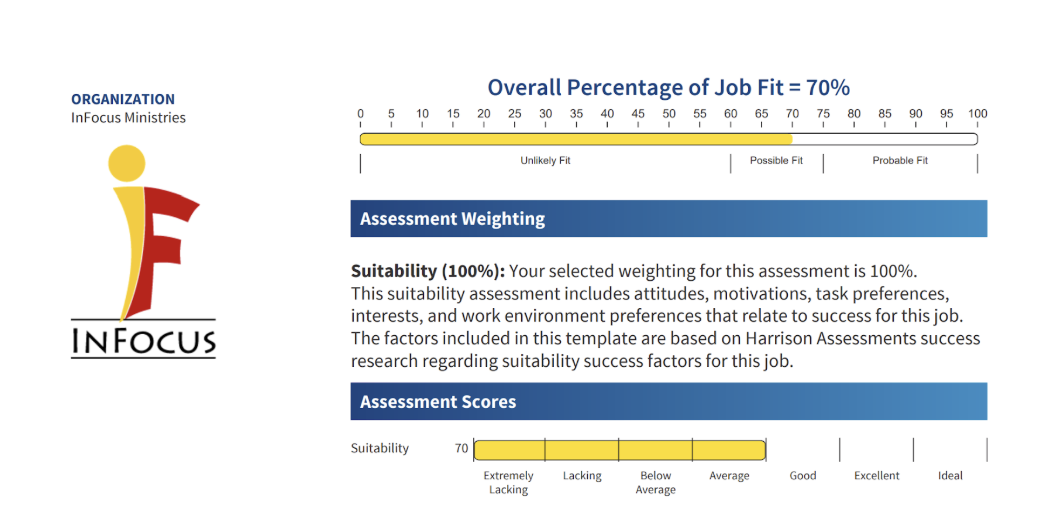Click the ORGANIZATION heading label
Screen dimensions: 1038x517
click(x=123, y=99)
